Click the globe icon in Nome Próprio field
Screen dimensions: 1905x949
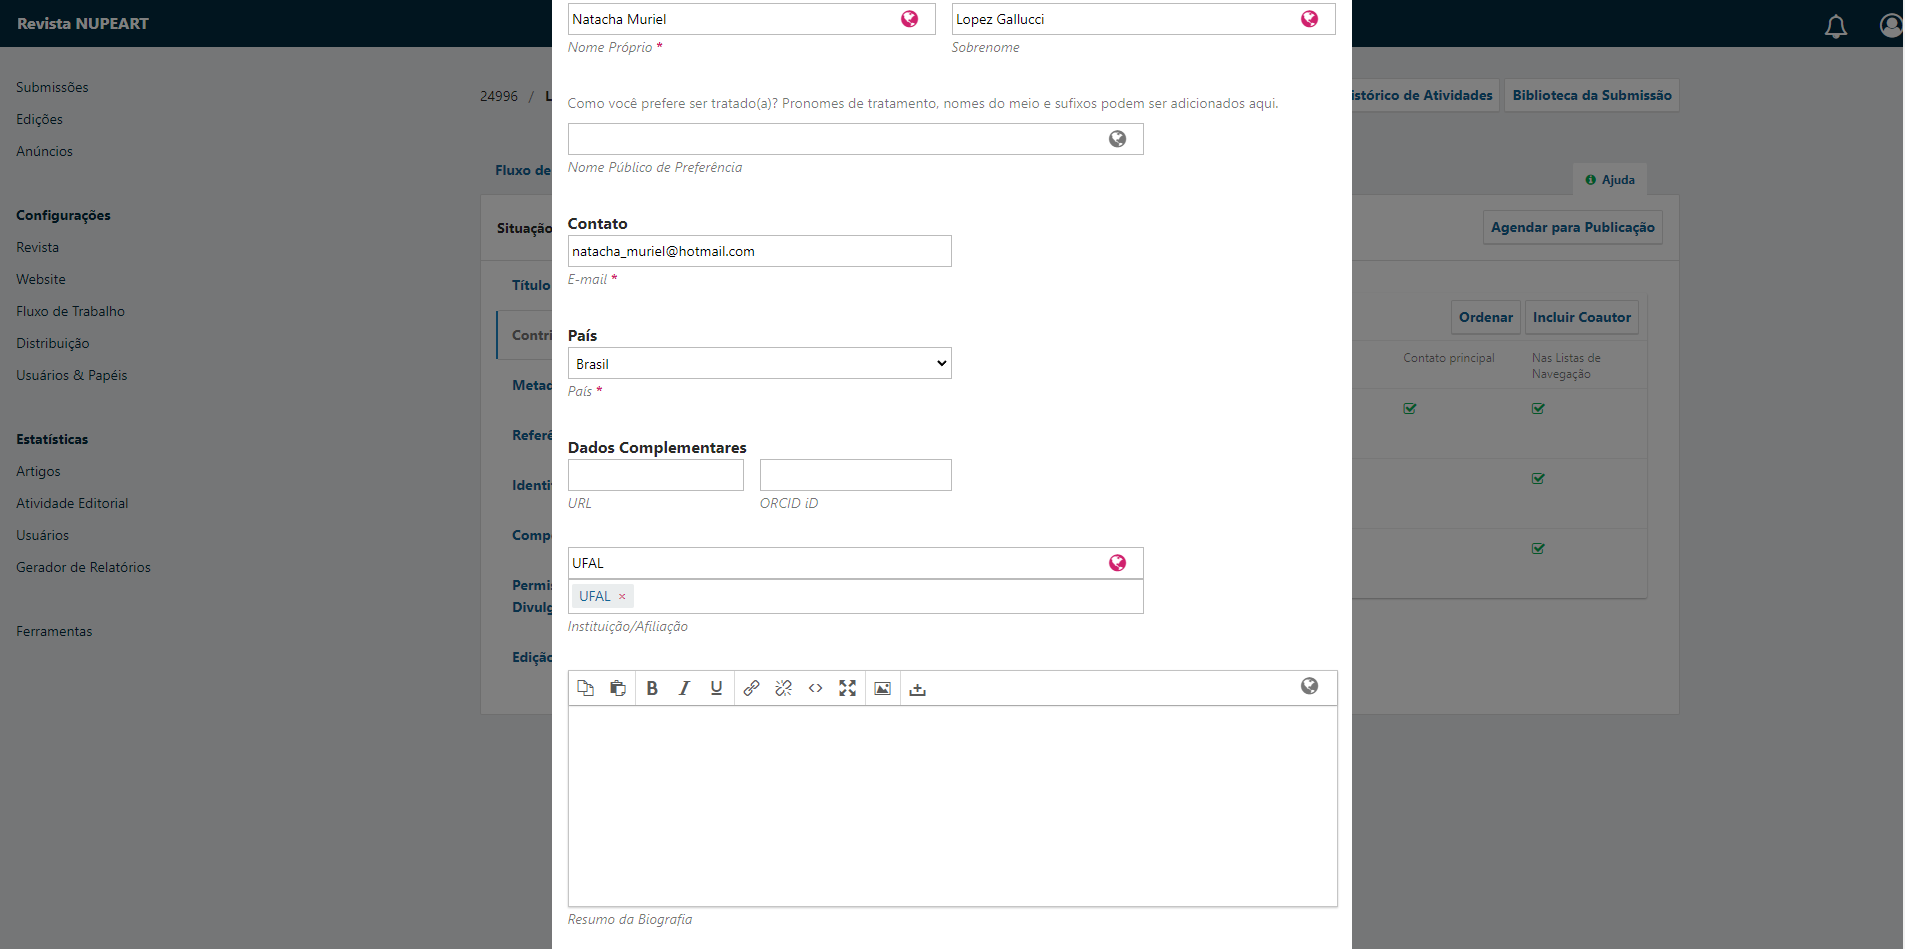pos(909,19)
